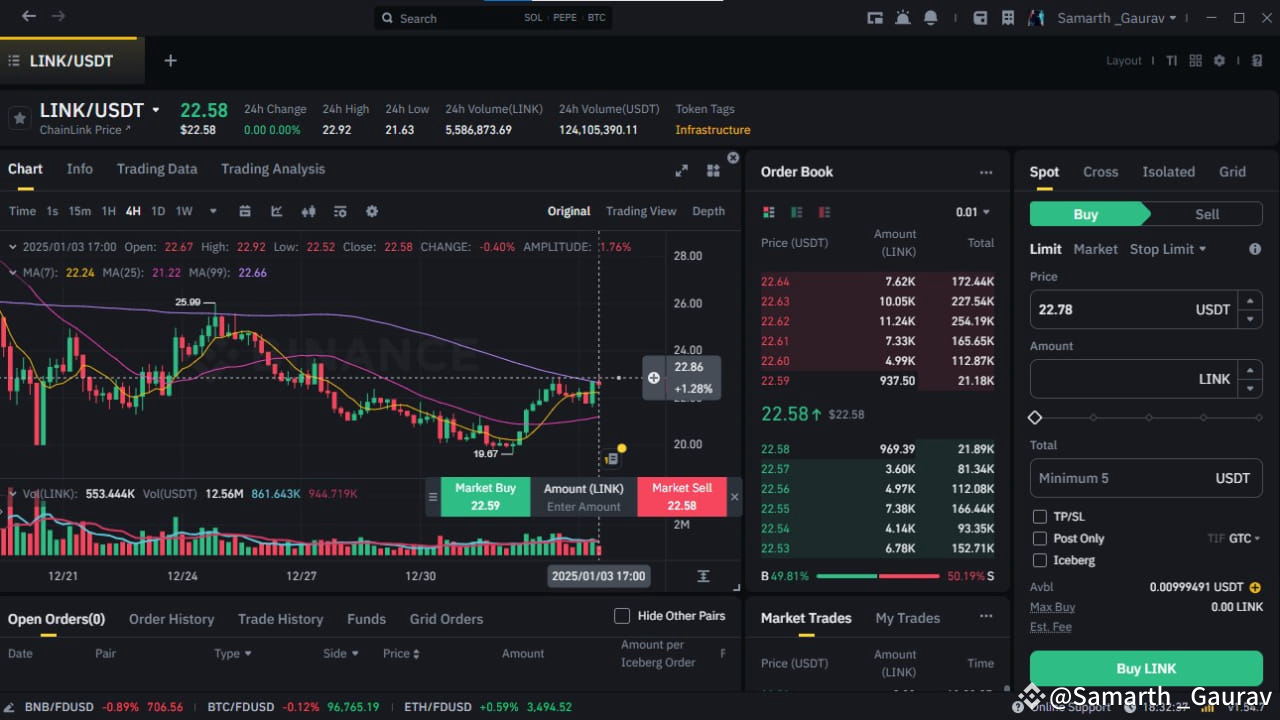Add a new trading pair tab
1280x720 pixels.
pos(170,61)
